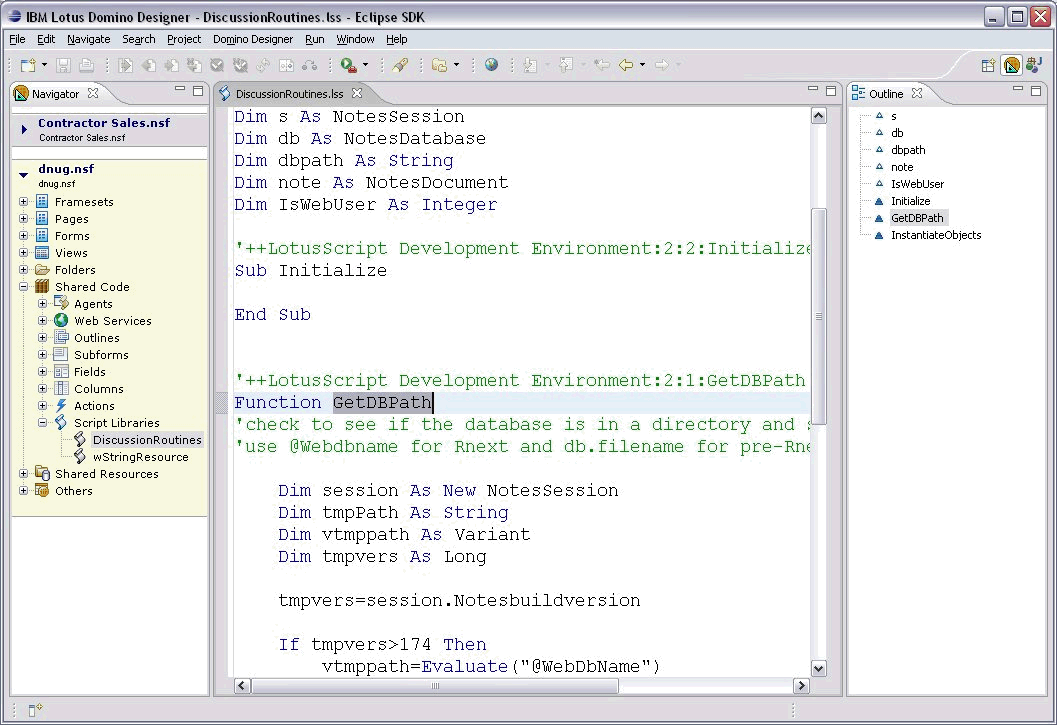Click the editor scroll-down arrow
This screenshot has width=1057, height=725.
(818, 668)
